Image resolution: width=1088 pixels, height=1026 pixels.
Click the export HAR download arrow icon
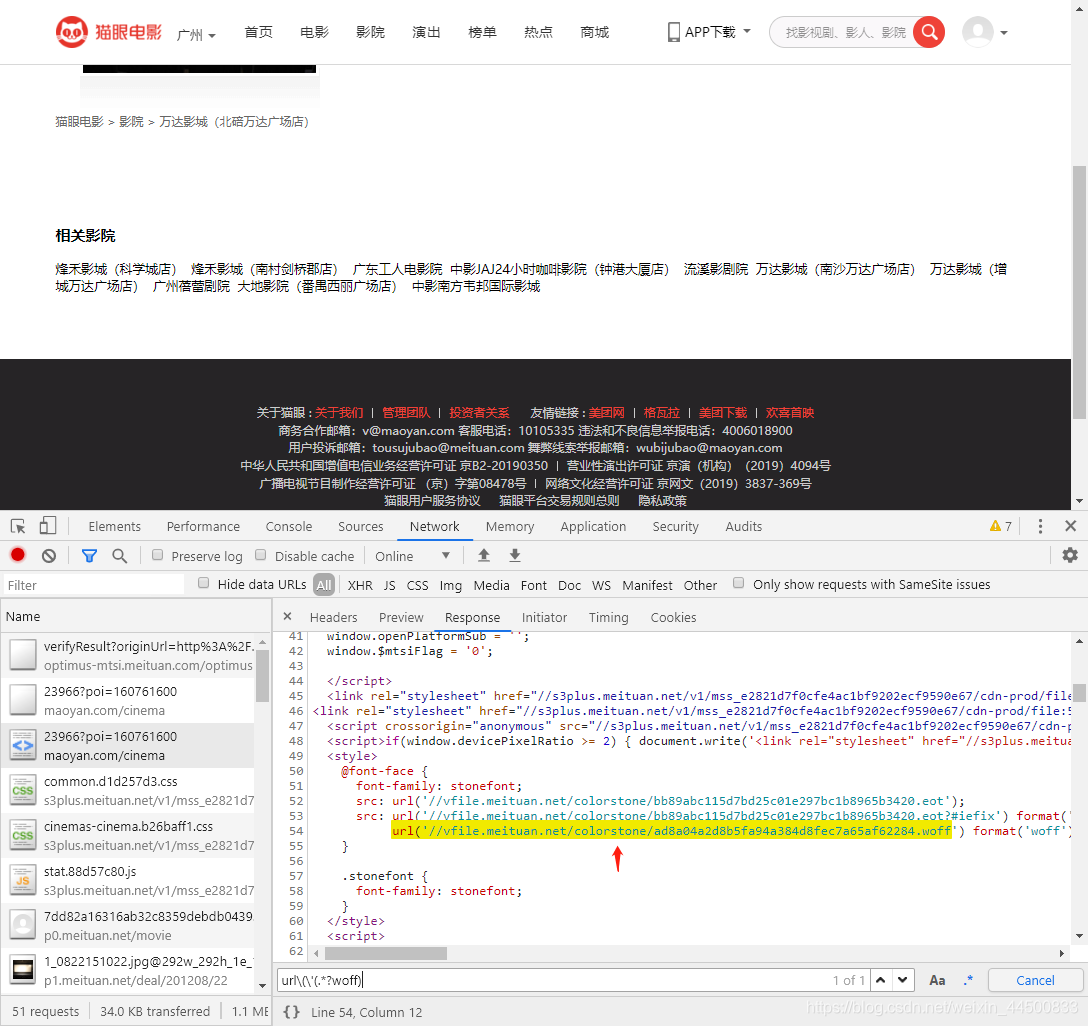point(515,555)
